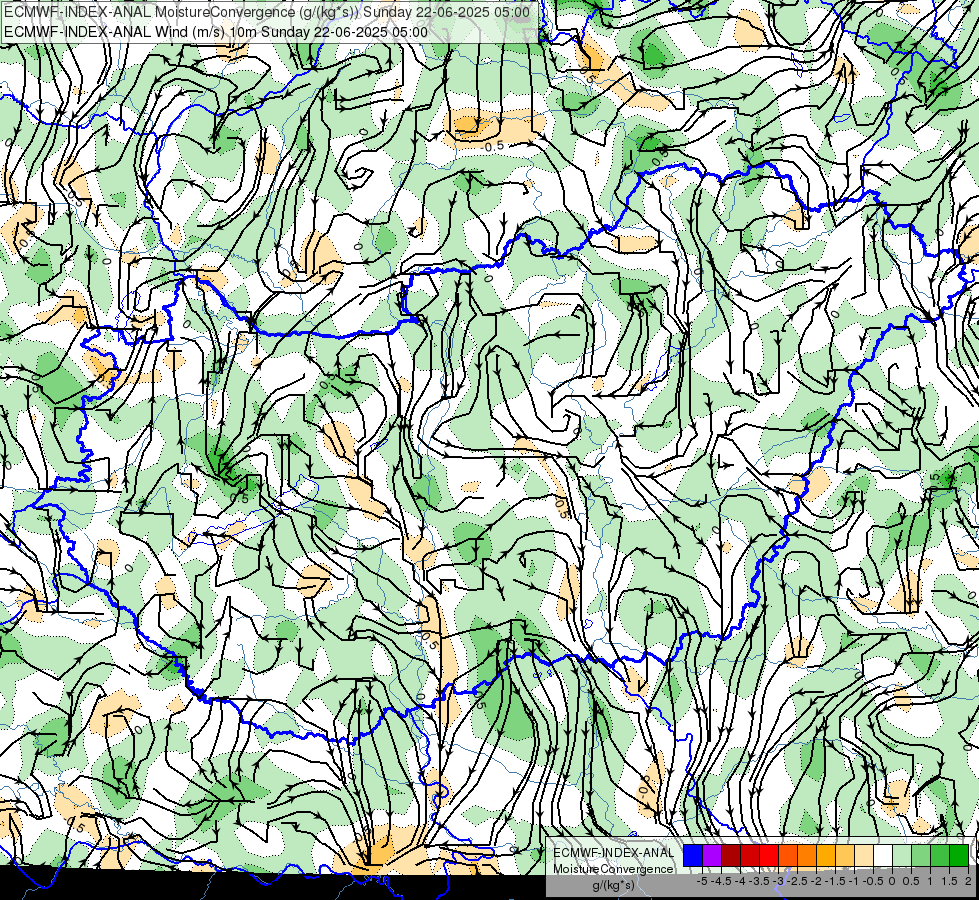979x900 pixels.
Task: Click the legend tick label -5
Action: (702, 881)
